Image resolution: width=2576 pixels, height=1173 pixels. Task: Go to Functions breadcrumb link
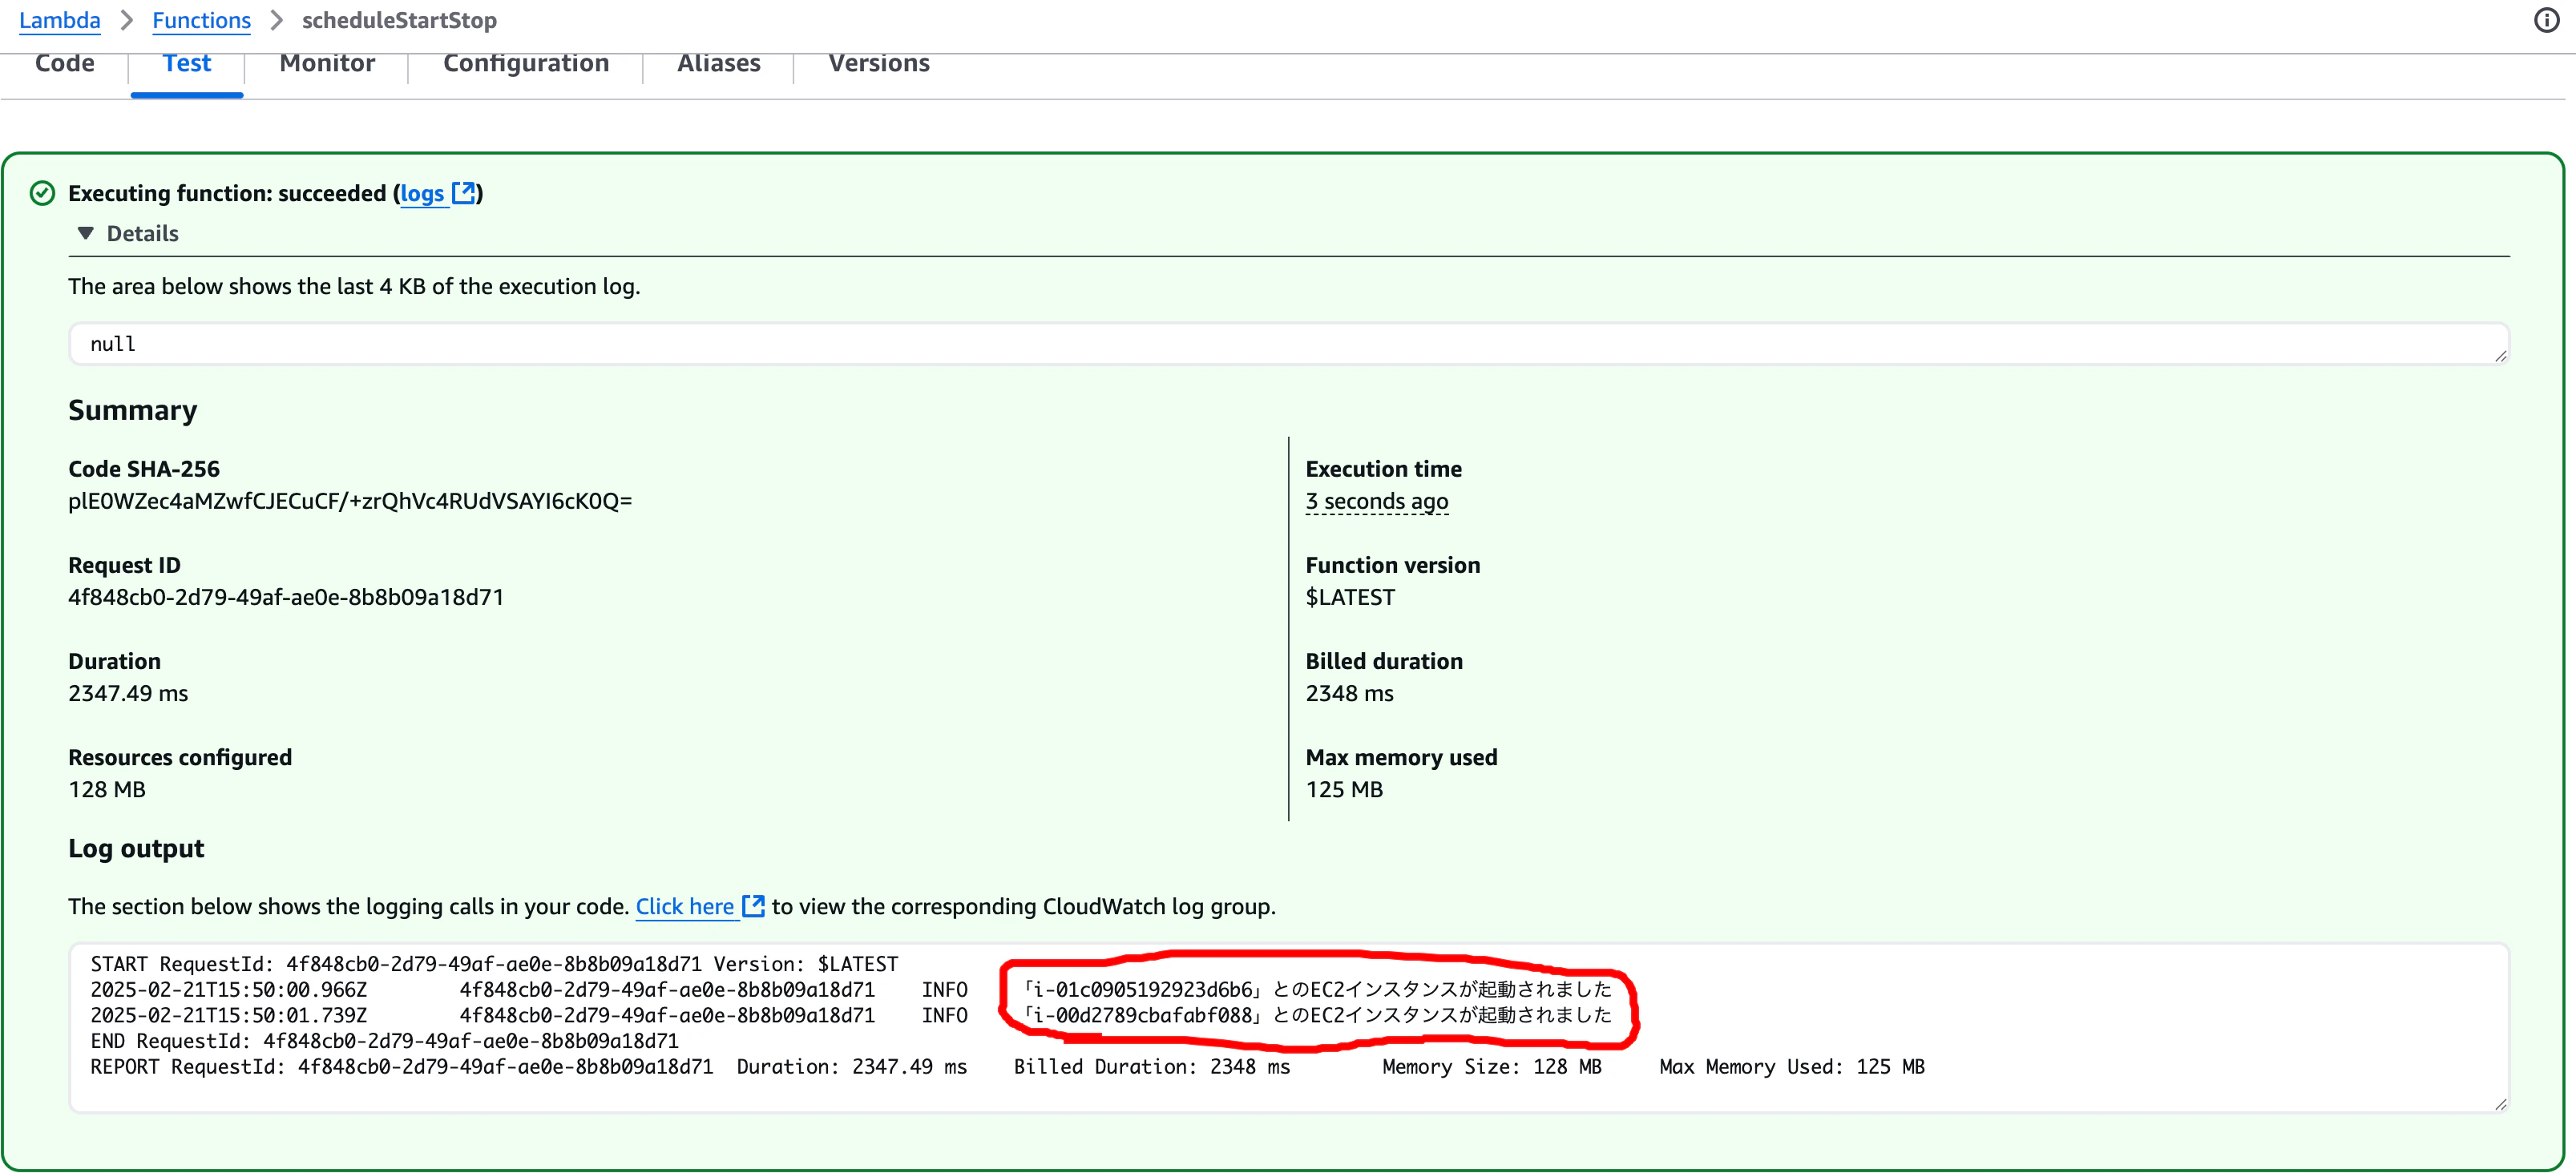[x=201, y=20]
